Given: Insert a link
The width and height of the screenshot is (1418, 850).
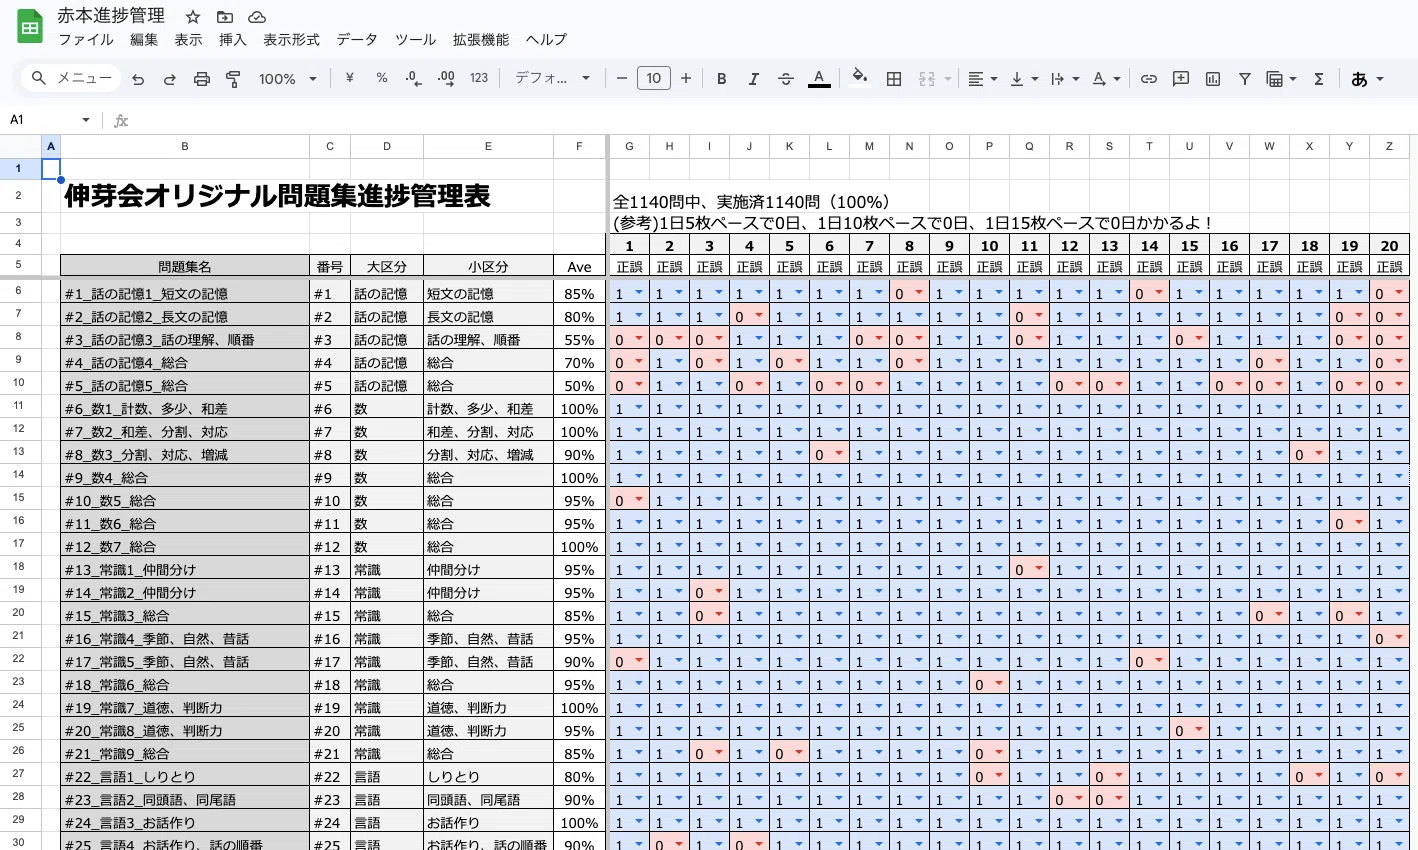Looking at the screenshot, I should click(x=1149, y=78).
